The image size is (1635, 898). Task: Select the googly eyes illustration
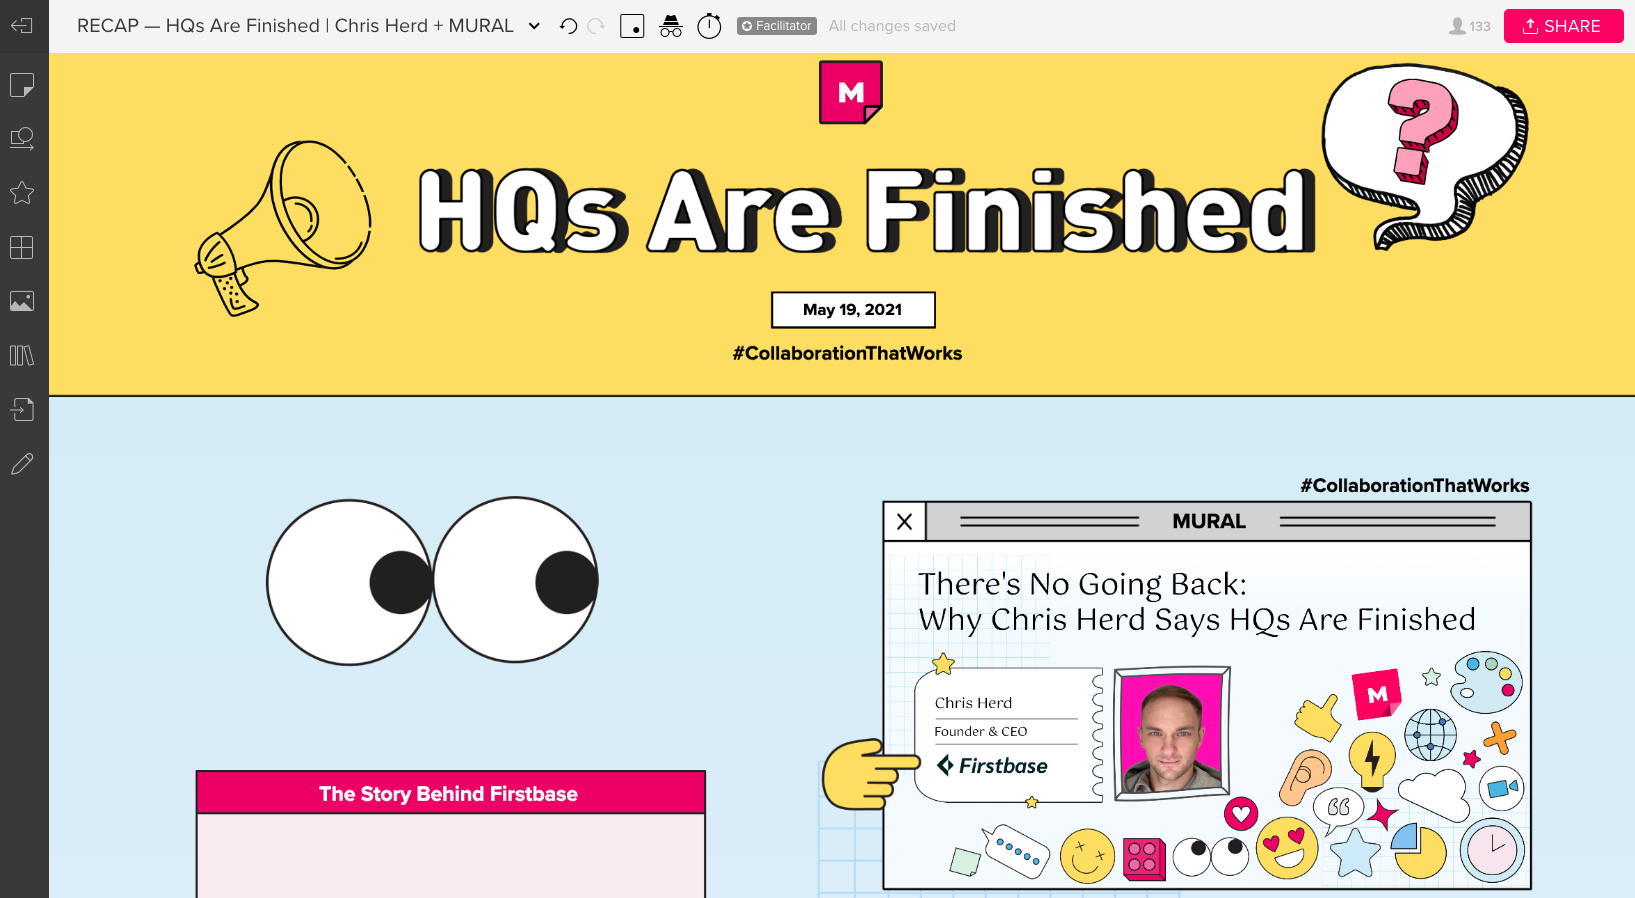pos(433,581)
